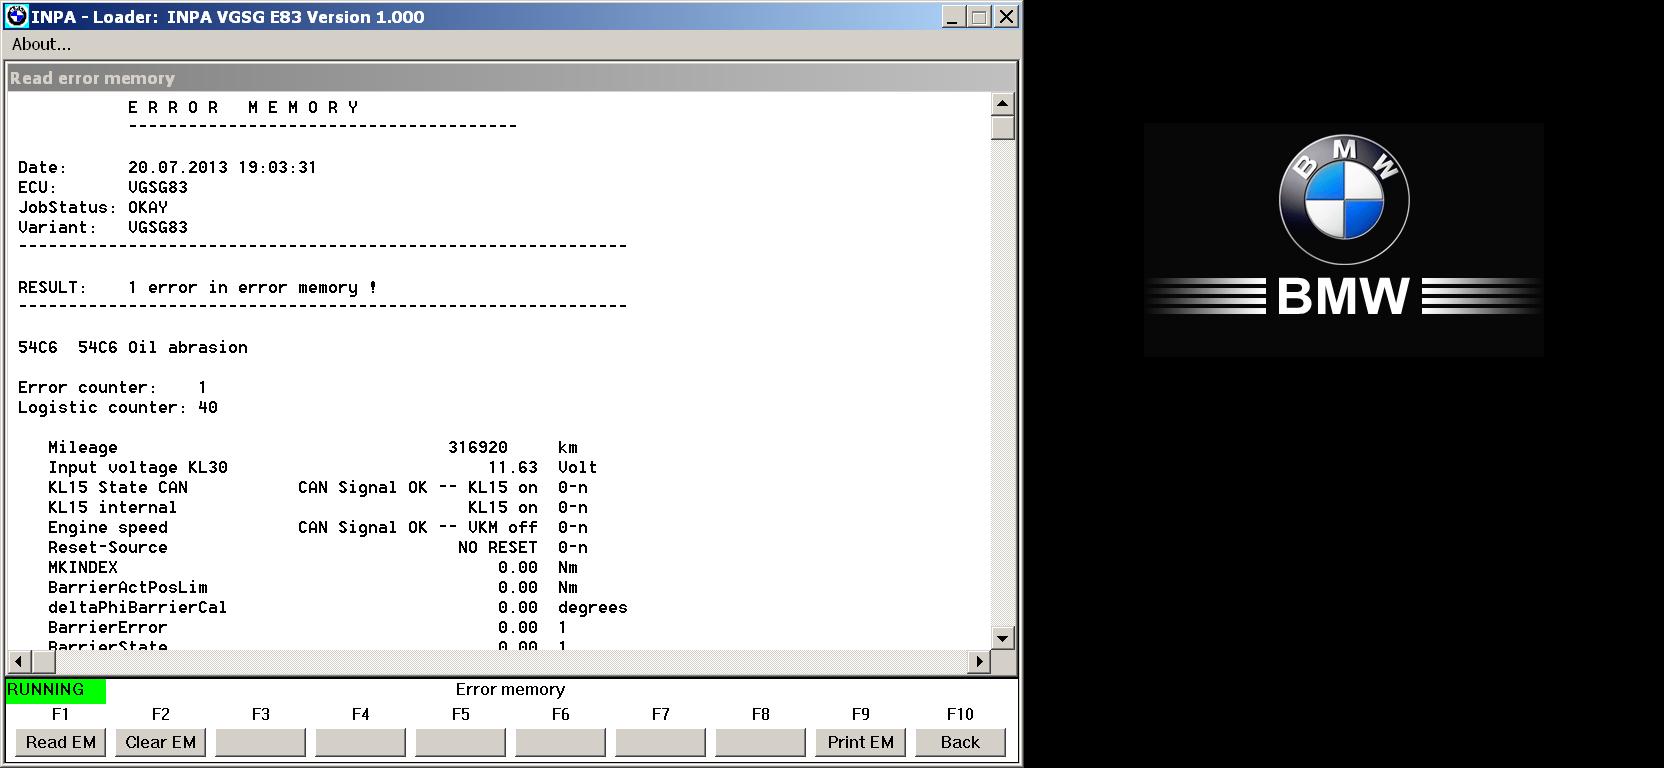Click the "KL15 State CAN" row
This screenshot has height=768, width=1664.
tap(318, 487)
